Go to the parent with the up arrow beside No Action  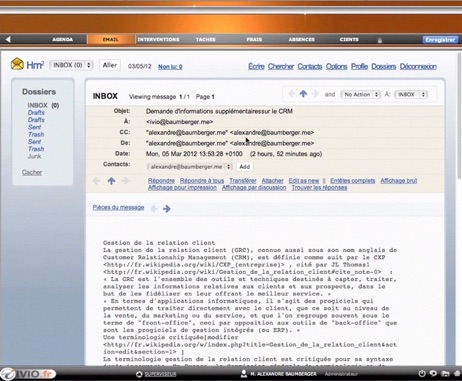[x=303, y=94]
